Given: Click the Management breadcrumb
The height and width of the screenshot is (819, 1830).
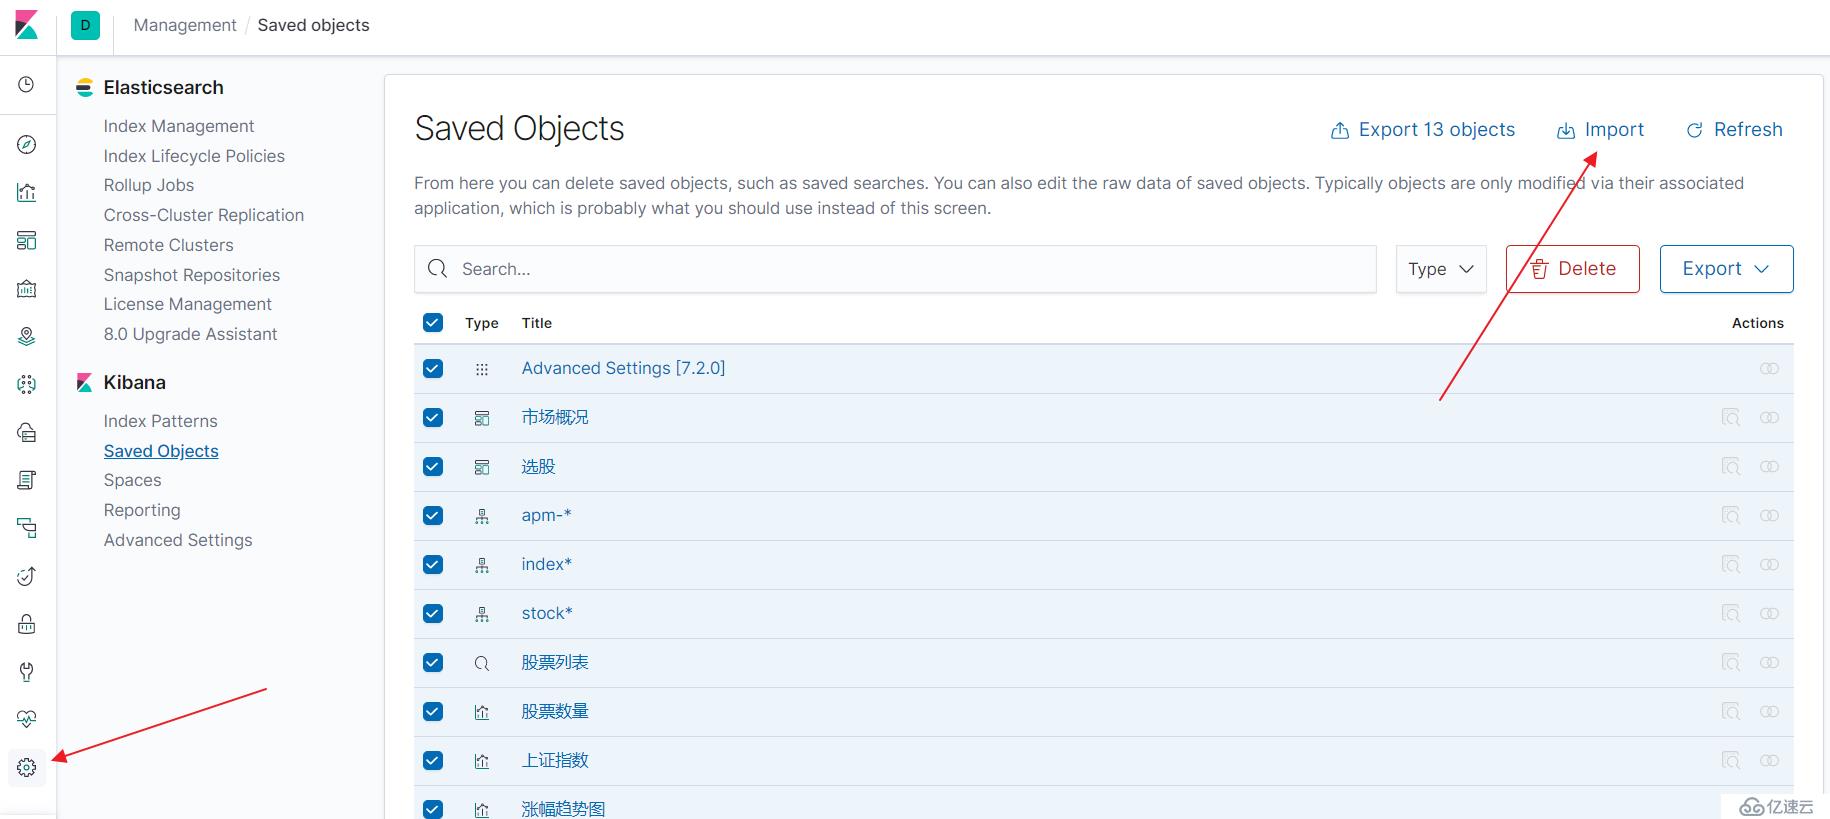Looking at the screenshot, I should click(x=185, y=25).
